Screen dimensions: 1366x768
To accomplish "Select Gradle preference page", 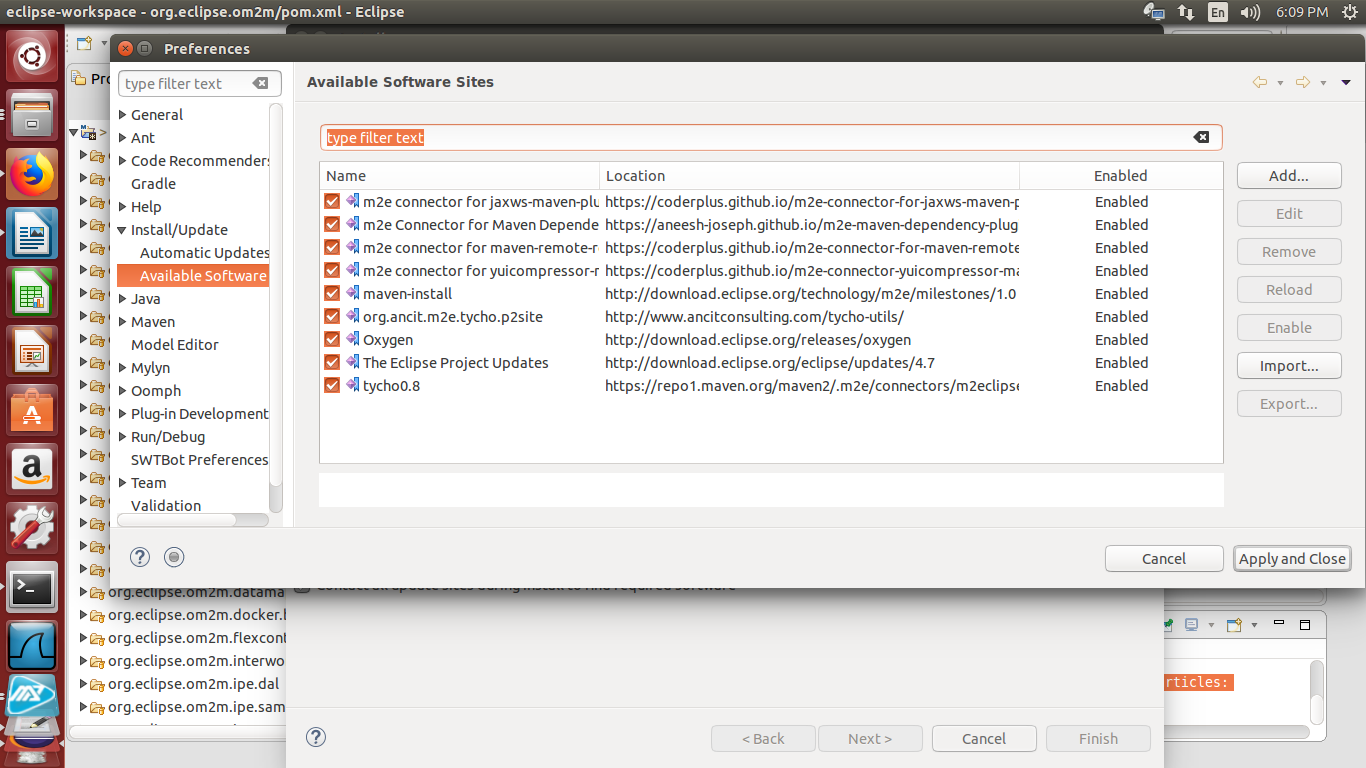I will tap(153, 184).
